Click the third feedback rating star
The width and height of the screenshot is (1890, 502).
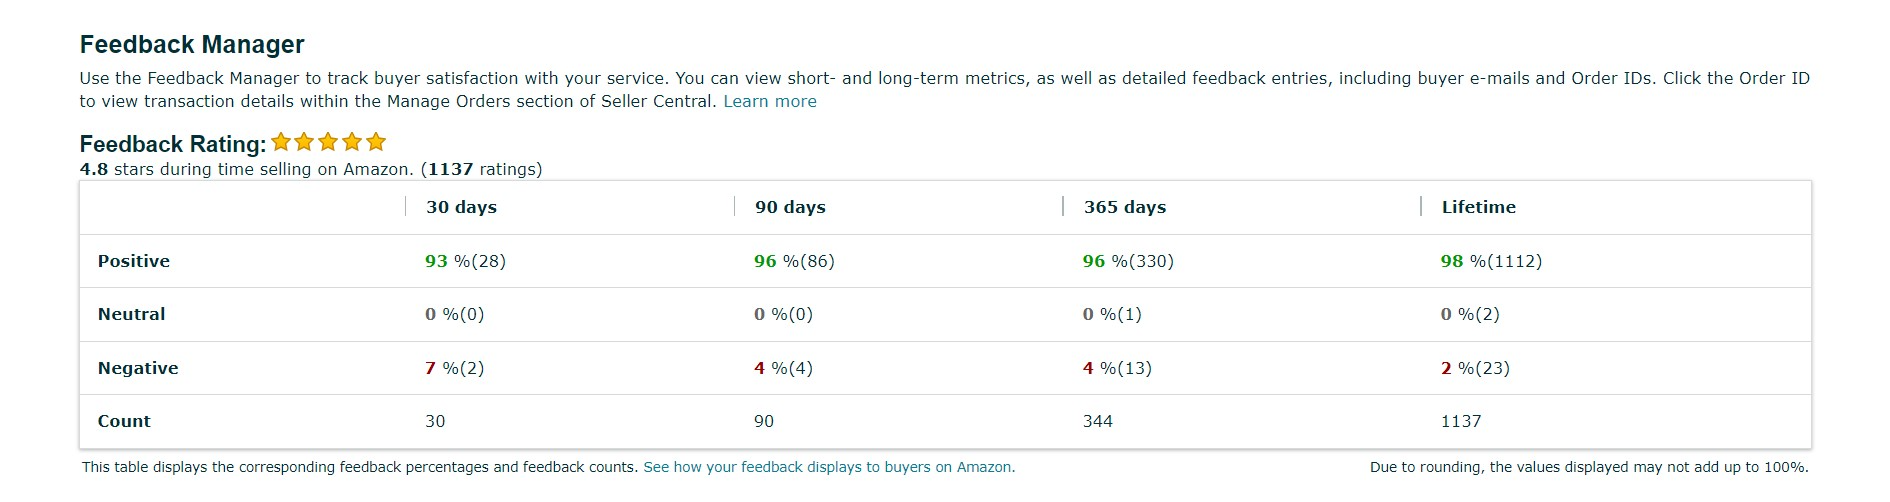click(328, 142)
